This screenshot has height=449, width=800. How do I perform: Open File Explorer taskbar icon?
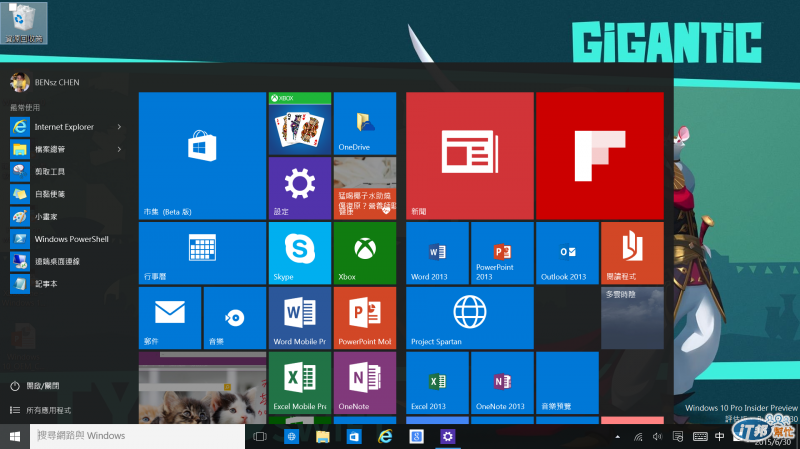[x=322, y=437]
